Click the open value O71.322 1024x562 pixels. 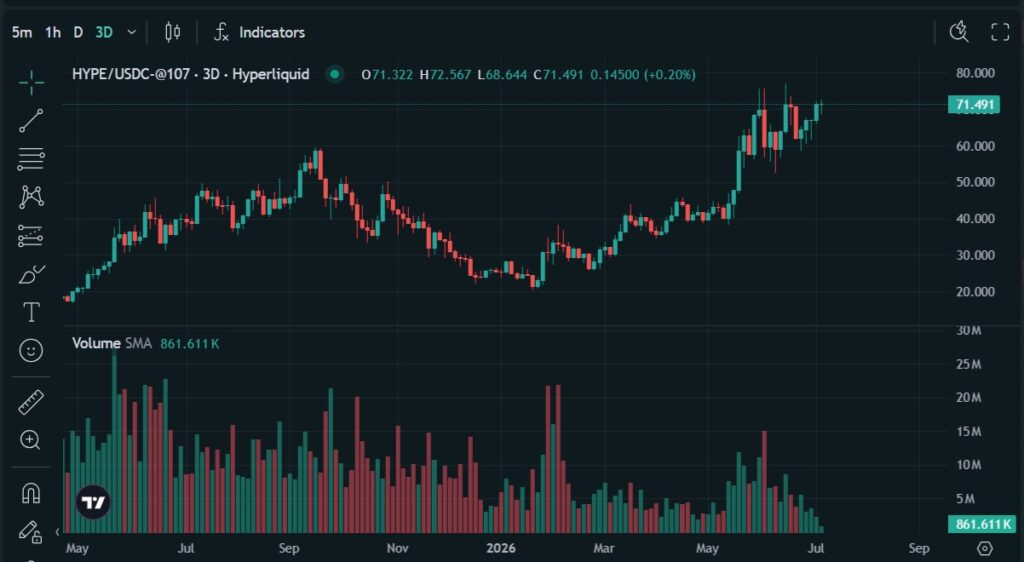387,74
